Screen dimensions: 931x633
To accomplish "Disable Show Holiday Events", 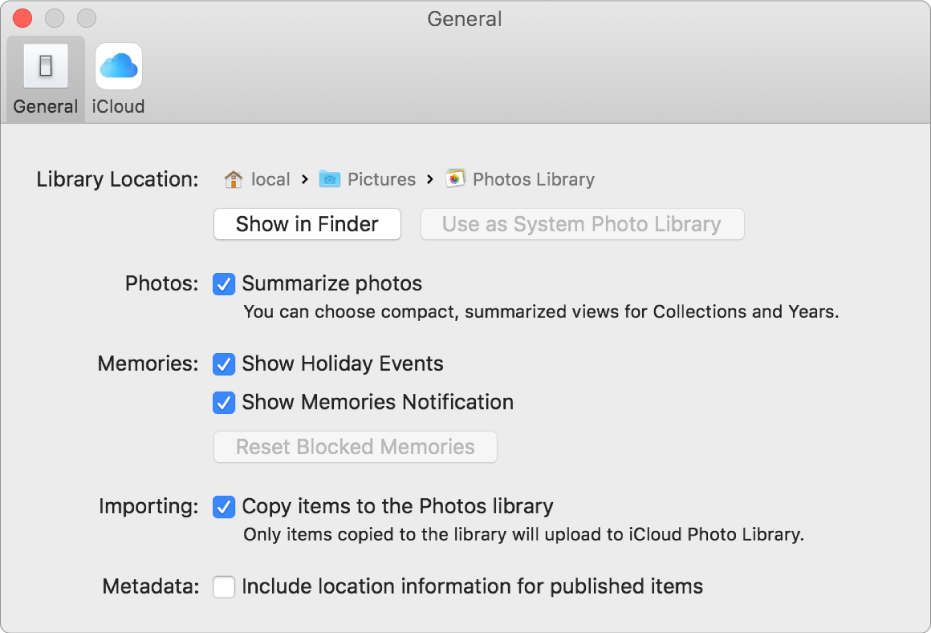I will pyautogui.click(x=224, y=364).
